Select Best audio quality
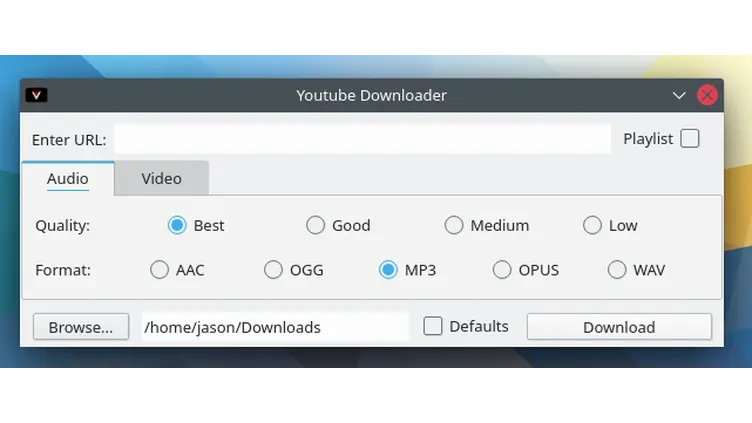 [177, 225]
